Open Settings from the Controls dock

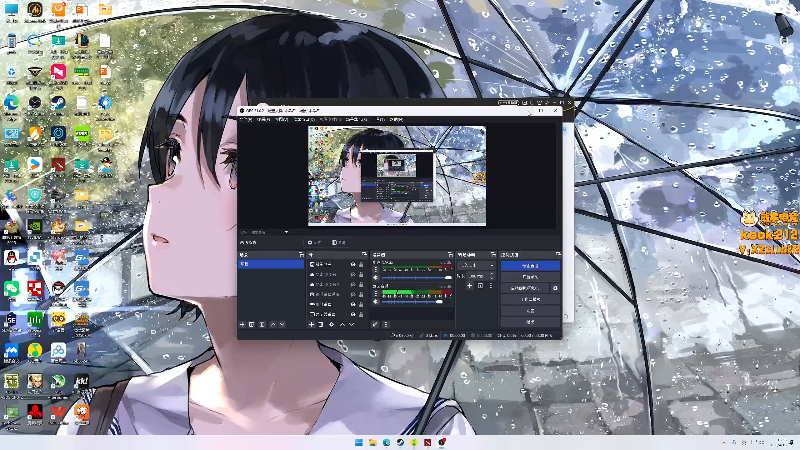[x=530, y=311]
